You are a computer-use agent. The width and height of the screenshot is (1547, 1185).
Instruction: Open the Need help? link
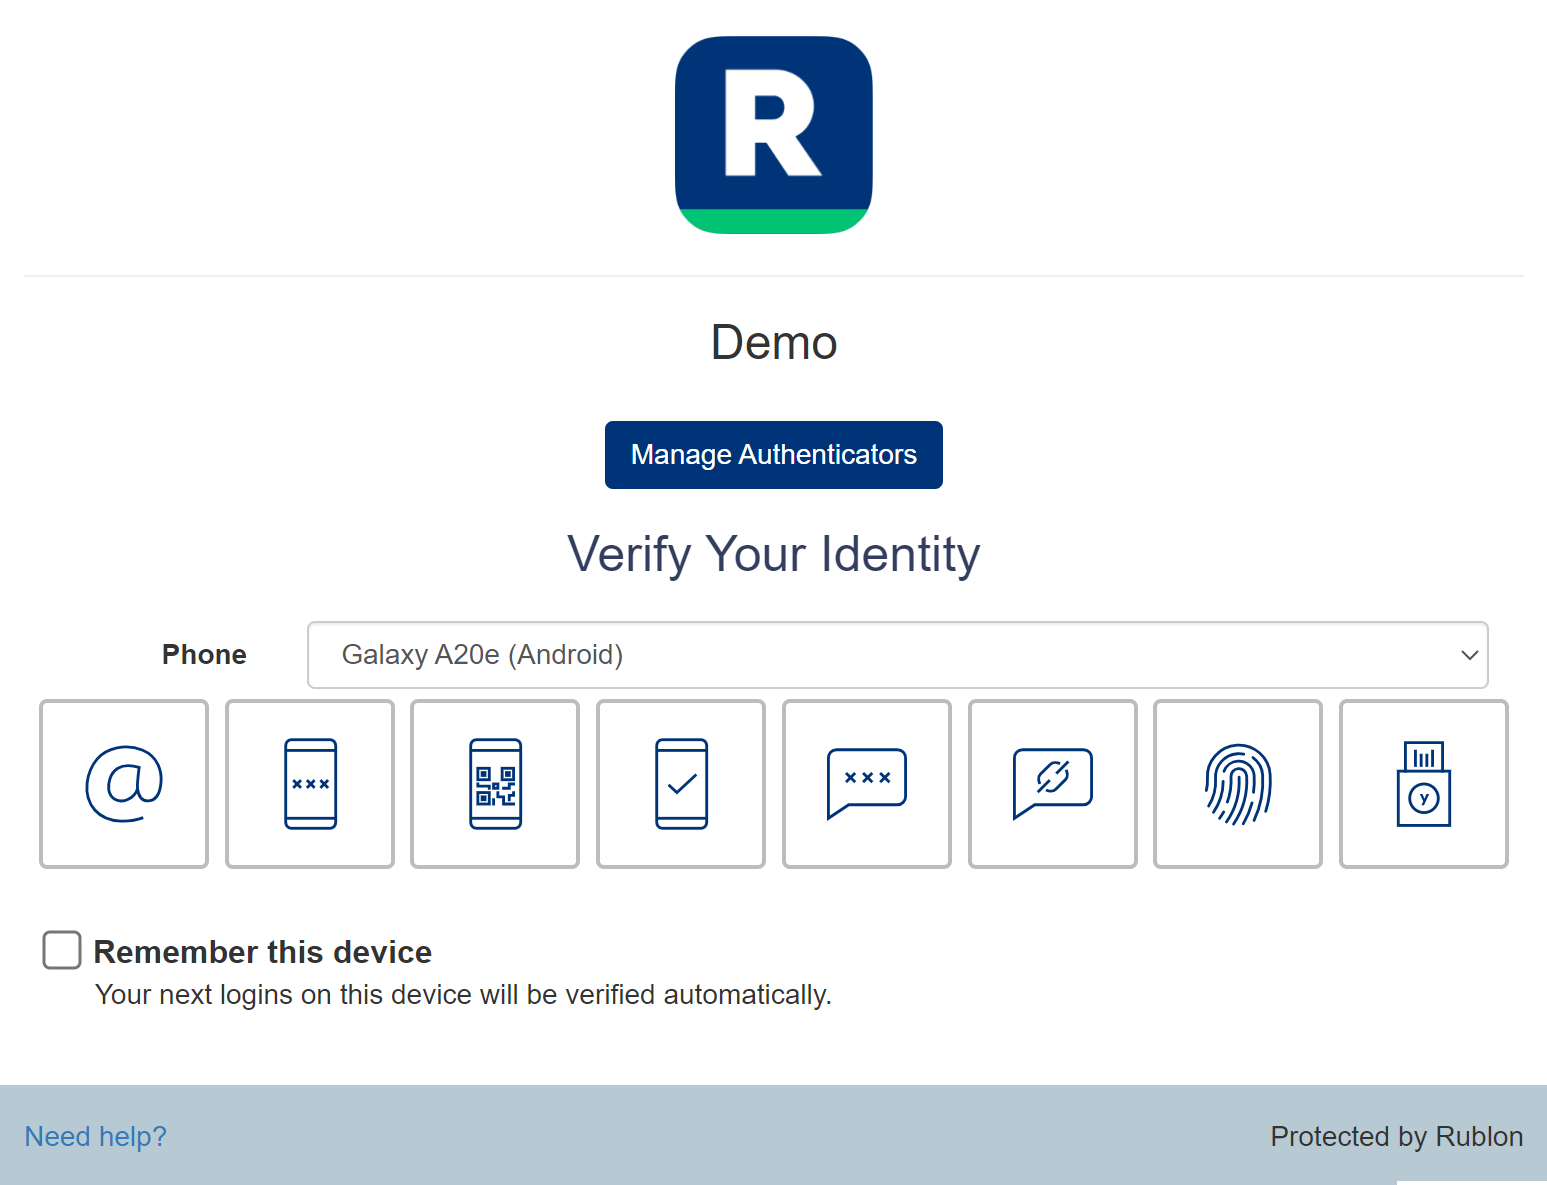pos(95,1136)
